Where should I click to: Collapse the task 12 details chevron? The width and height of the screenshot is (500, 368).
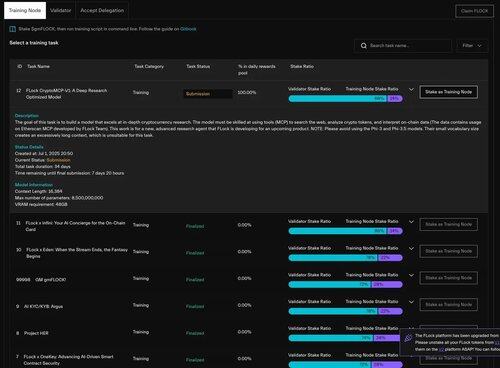[411, 89]
